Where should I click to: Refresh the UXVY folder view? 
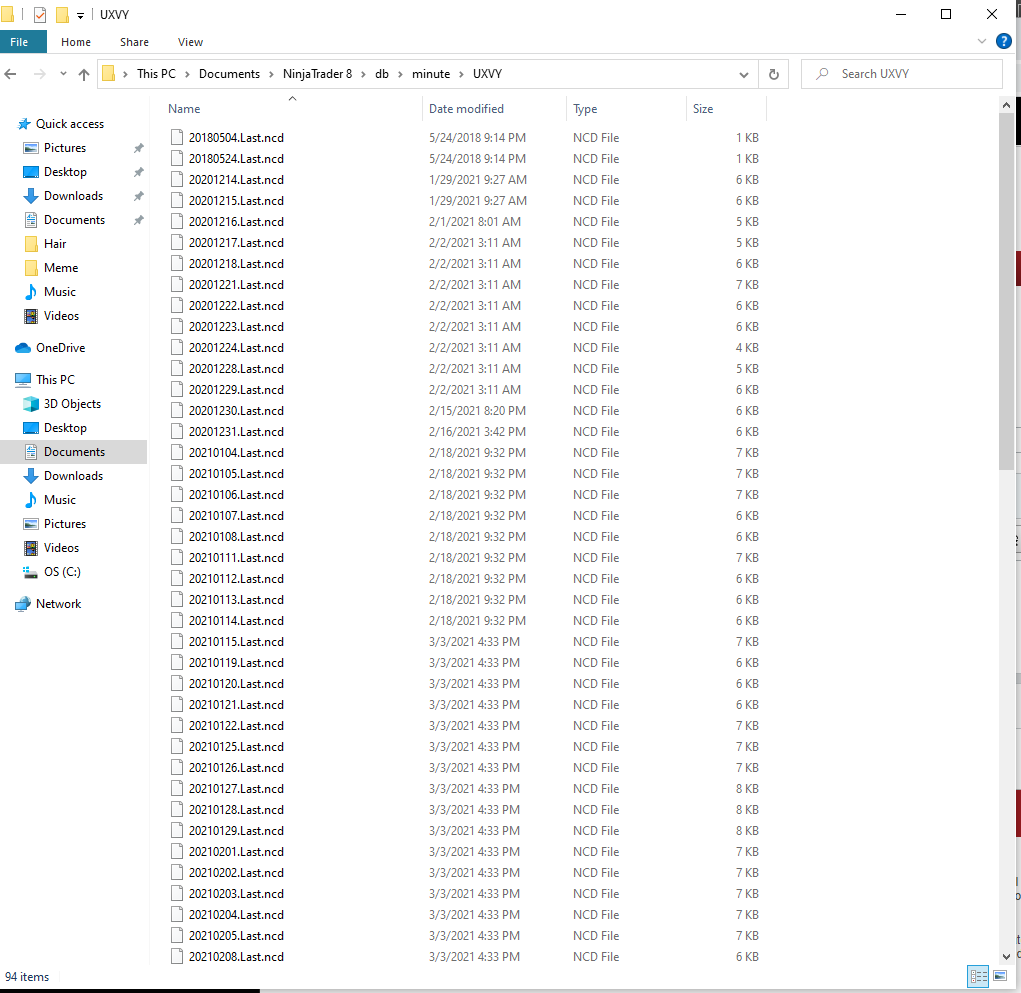coord(774,74)
